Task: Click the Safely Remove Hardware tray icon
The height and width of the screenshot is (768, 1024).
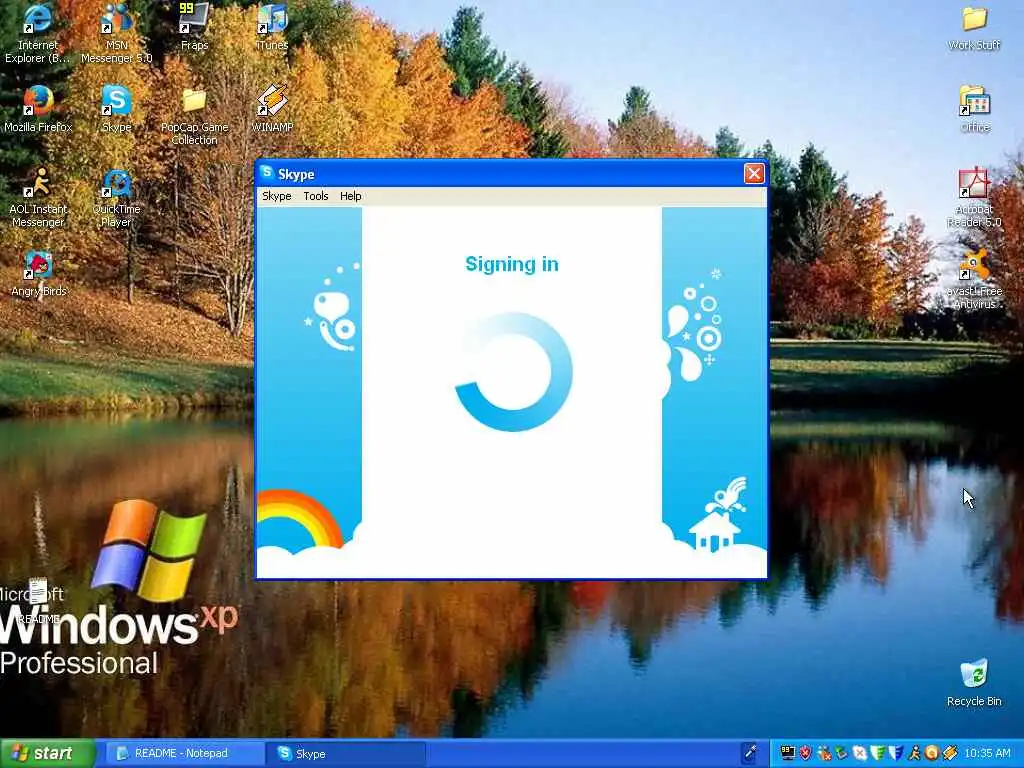Action: pyautogui.click(x=842, y=753)
